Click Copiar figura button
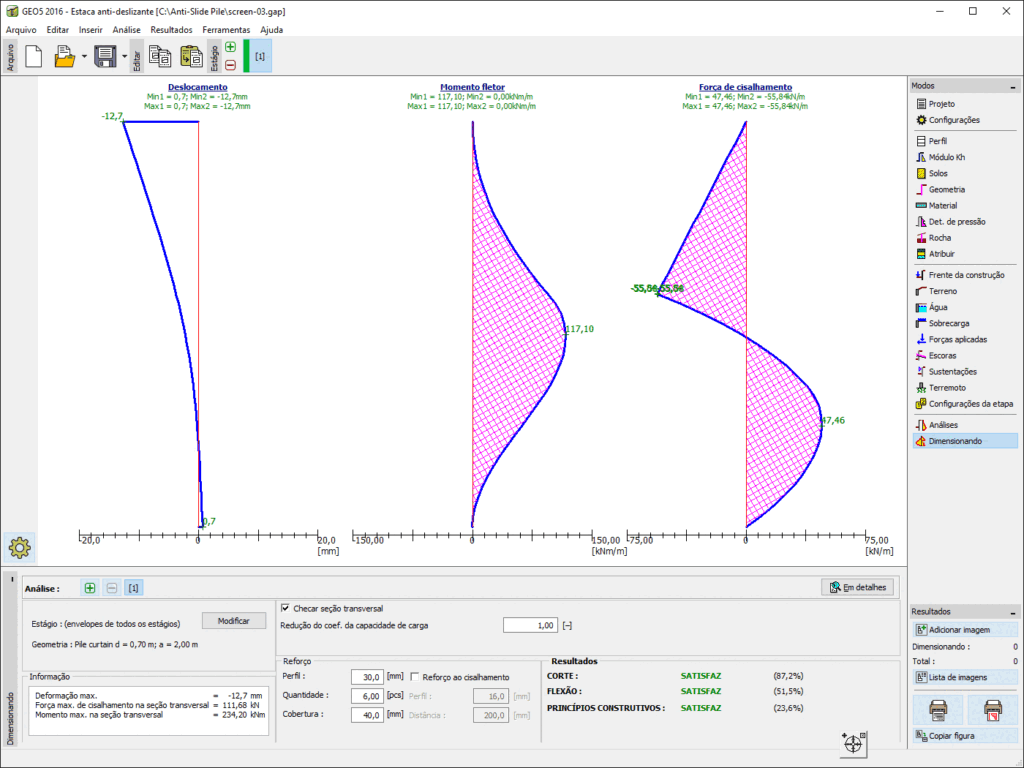Viewport: 1024px width, 768px height. (x=965, y=736)
